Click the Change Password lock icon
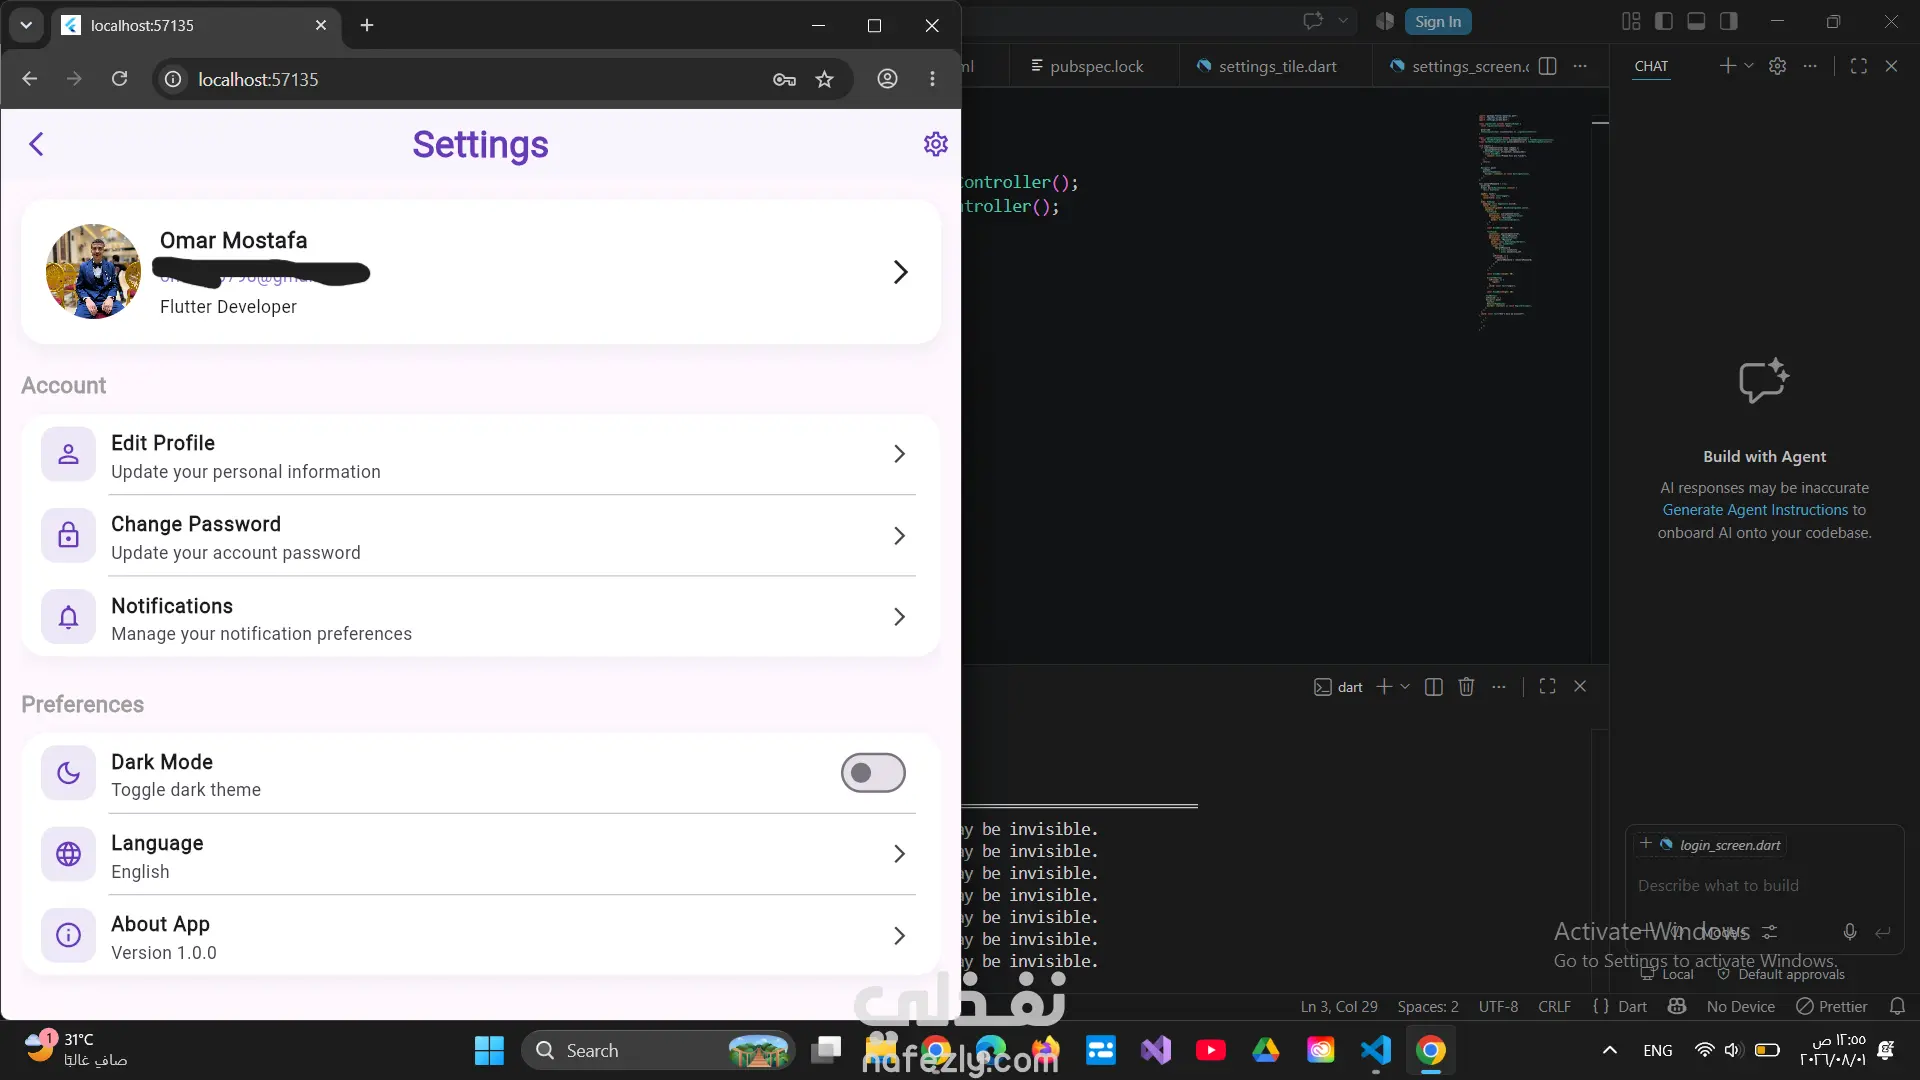 pos(68,535)
